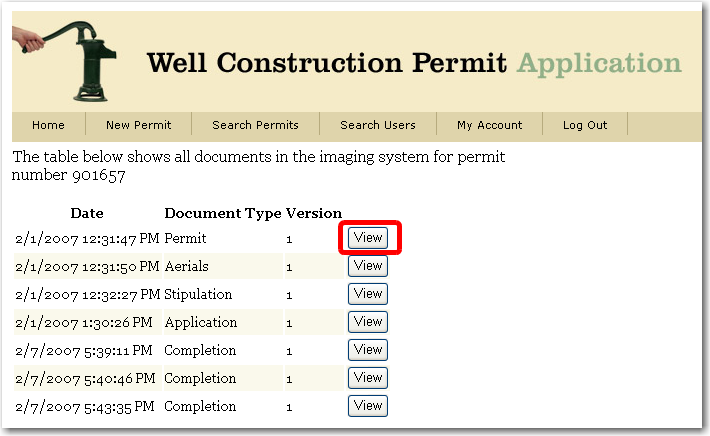This screenshot has height=436, width=710.
Task: Click the Version column header
Action: [314, 213]
